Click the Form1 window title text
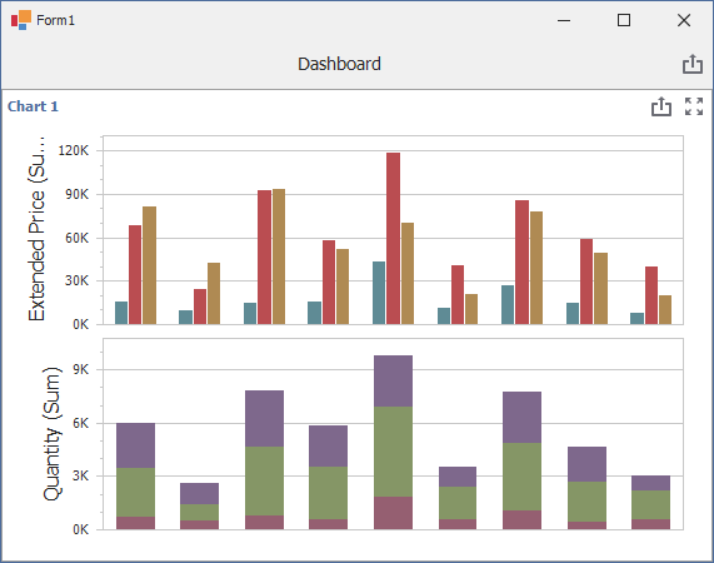Screen dimensions: 714x563 coord(56,21)
